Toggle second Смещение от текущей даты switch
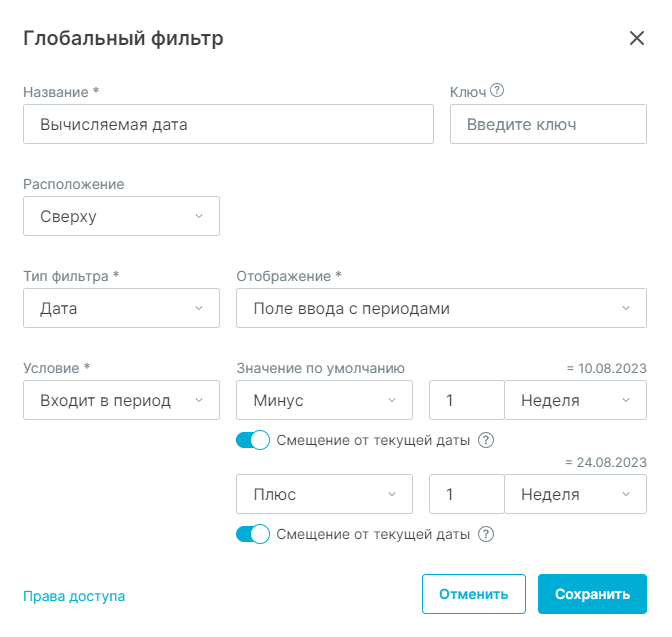Viewport: 672px width, 637px height. [253, 534]
